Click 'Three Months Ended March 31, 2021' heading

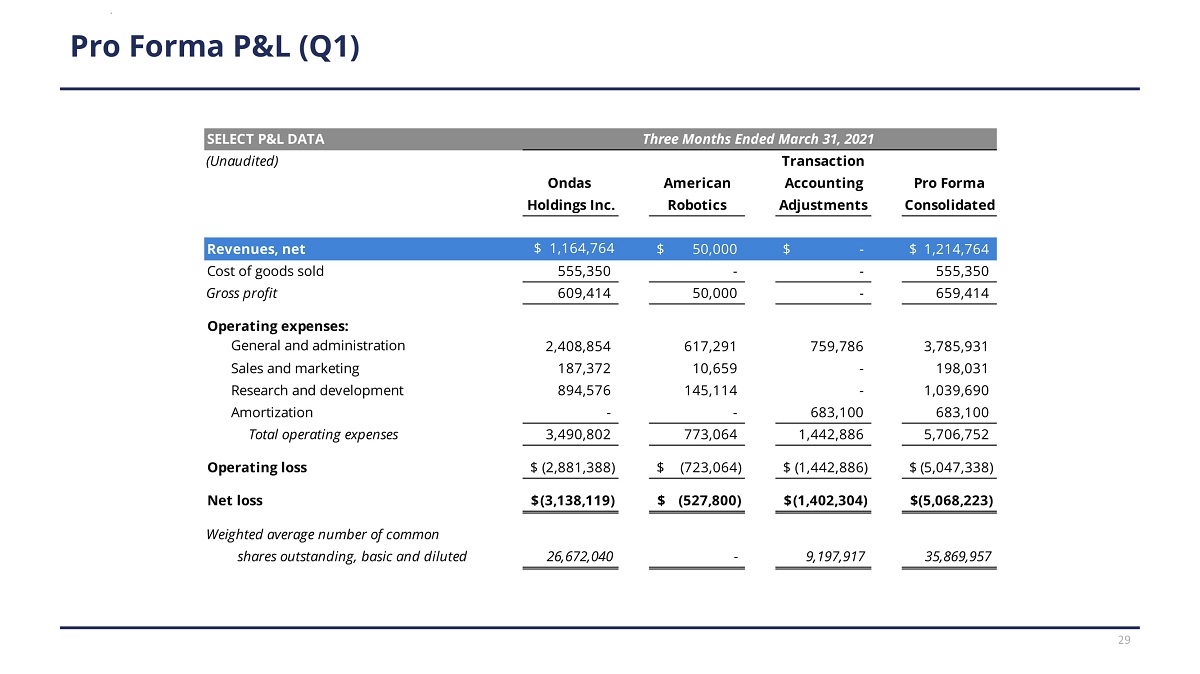point(759,139)
